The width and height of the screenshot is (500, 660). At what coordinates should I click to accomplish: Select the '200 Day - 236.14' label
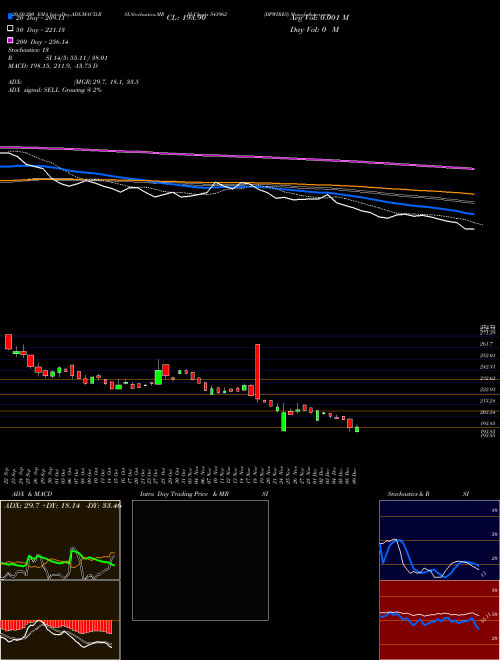tap(42, 42)
